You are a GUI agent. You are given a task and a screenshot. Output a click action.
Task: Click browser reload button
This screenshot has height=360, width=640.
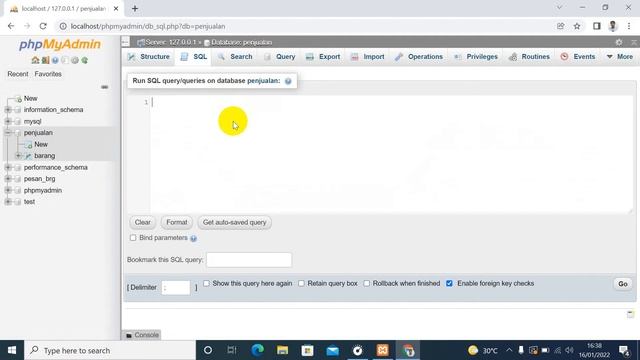tap(43, 26)
